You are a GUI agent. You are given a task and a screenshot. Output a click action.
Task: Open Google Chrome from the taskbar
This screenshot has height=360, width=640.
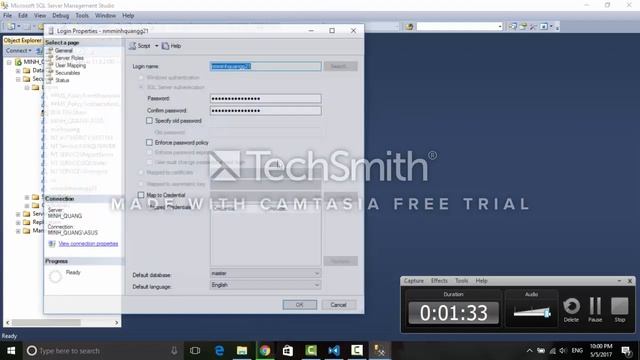[x=265, y=351]
